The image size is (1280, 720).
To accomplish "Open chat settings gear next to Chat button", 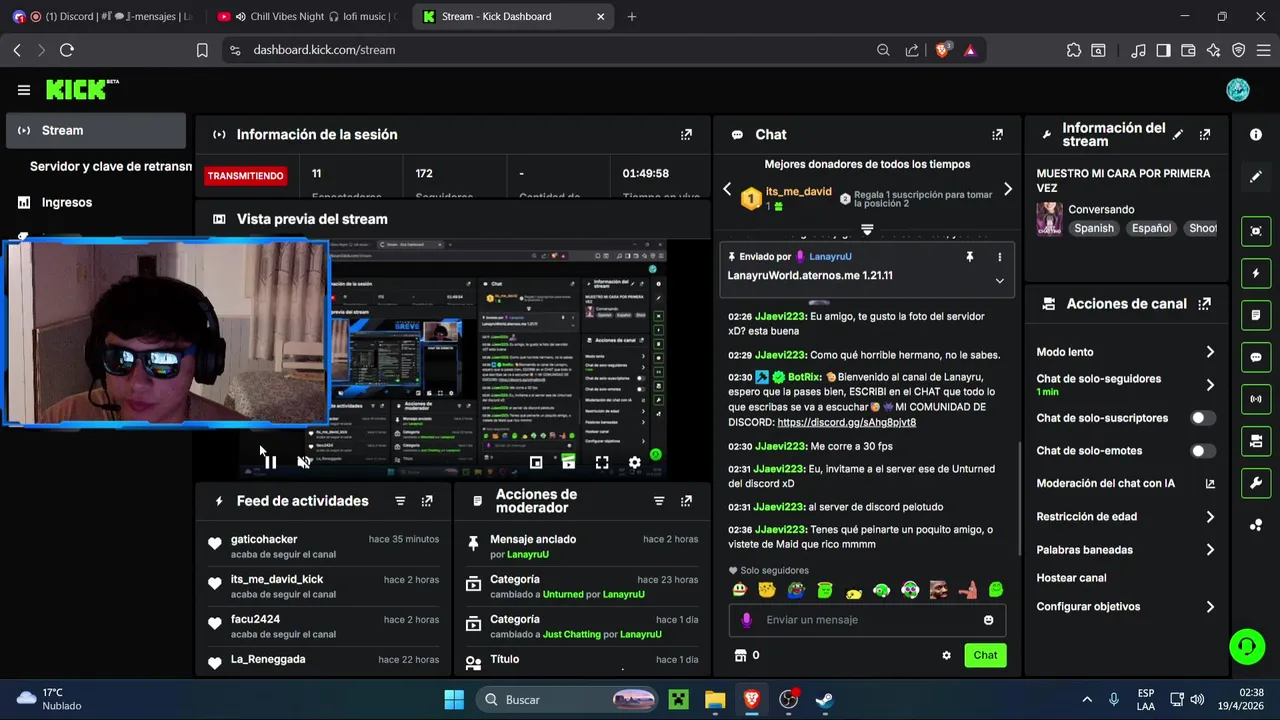I will pos(946,656).
